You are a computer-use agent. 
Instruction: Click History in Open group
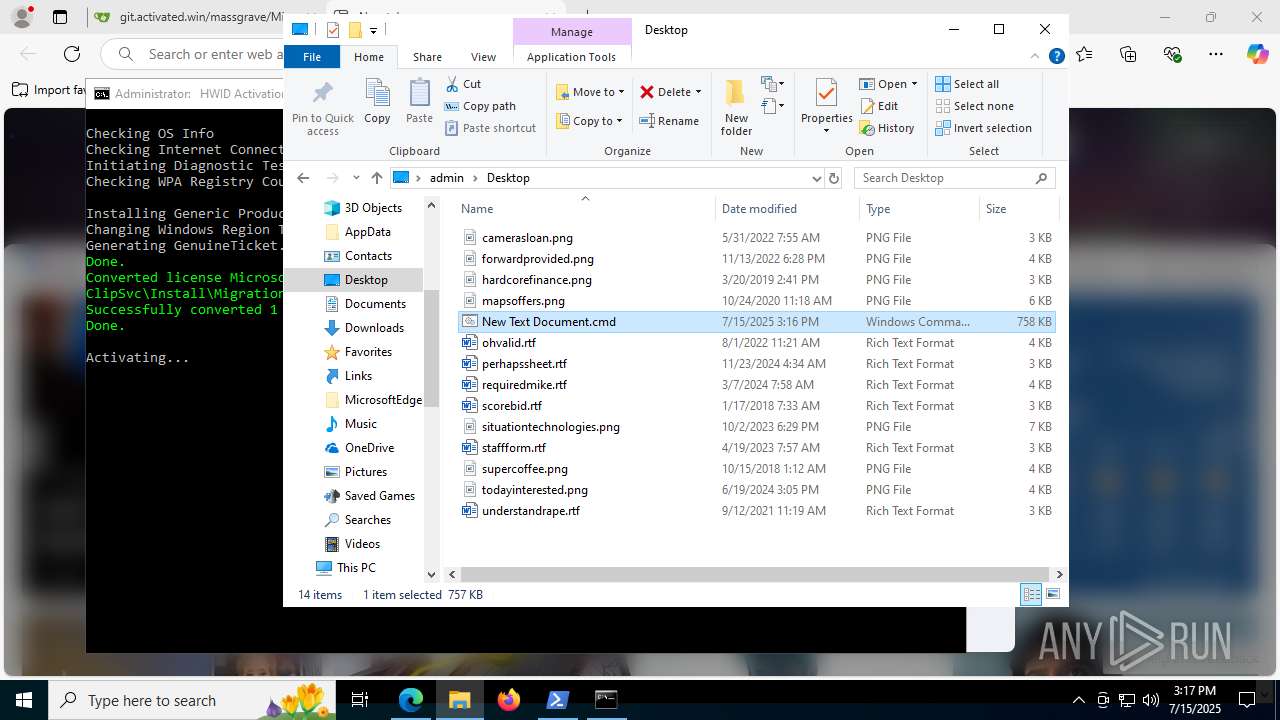[887, 128]
